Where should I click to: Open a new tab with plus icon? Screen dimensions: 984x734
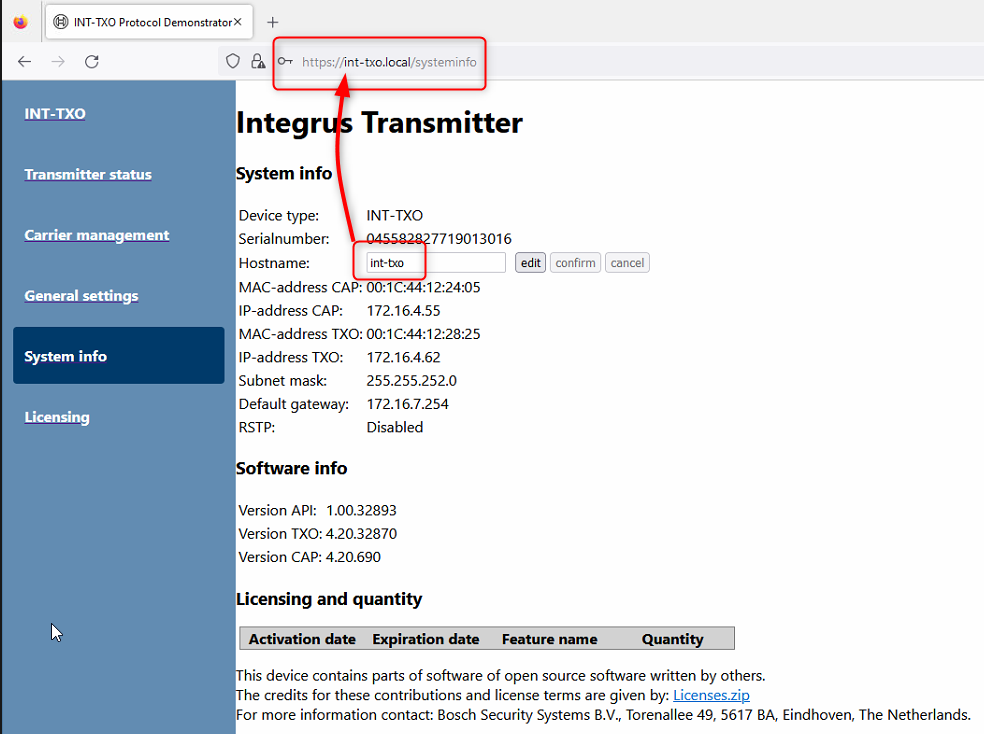point(273,22)
